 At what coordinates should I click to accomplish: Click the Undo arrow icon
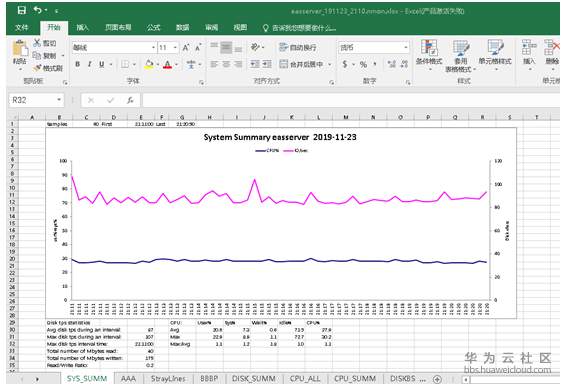[x=38, y=10]
